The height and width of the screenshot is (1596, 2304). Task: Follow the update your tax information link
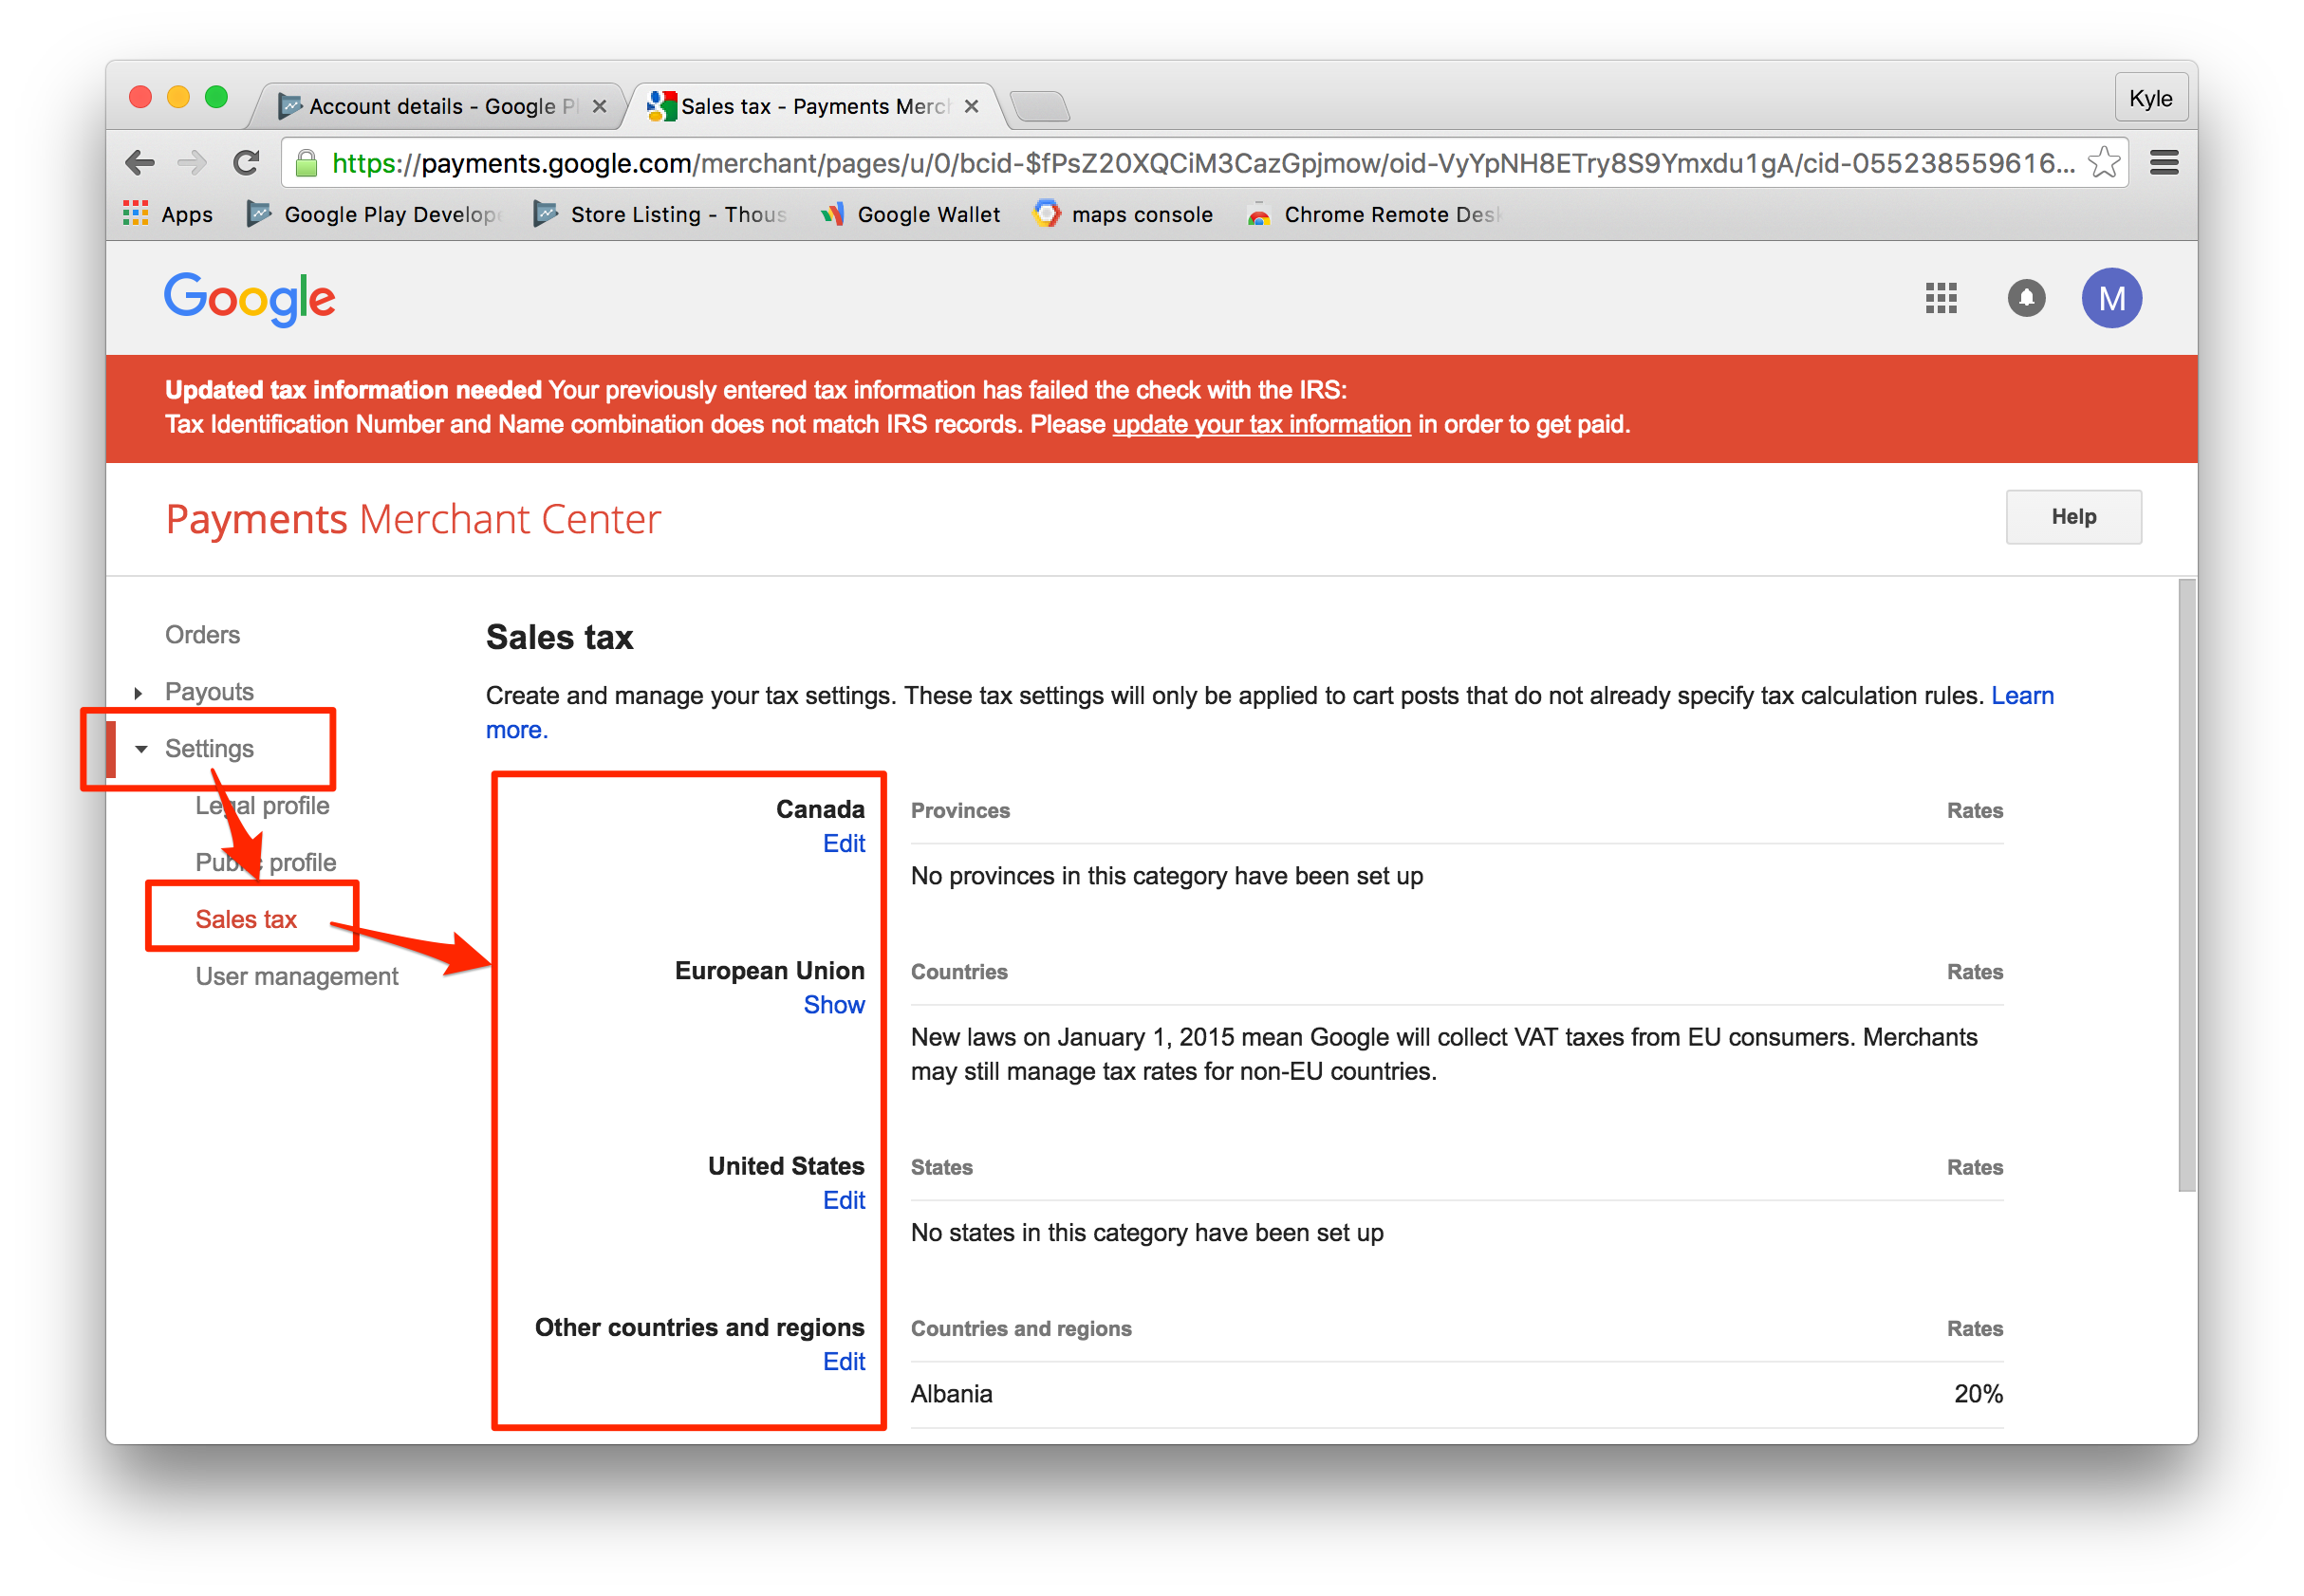point(1261,425)
